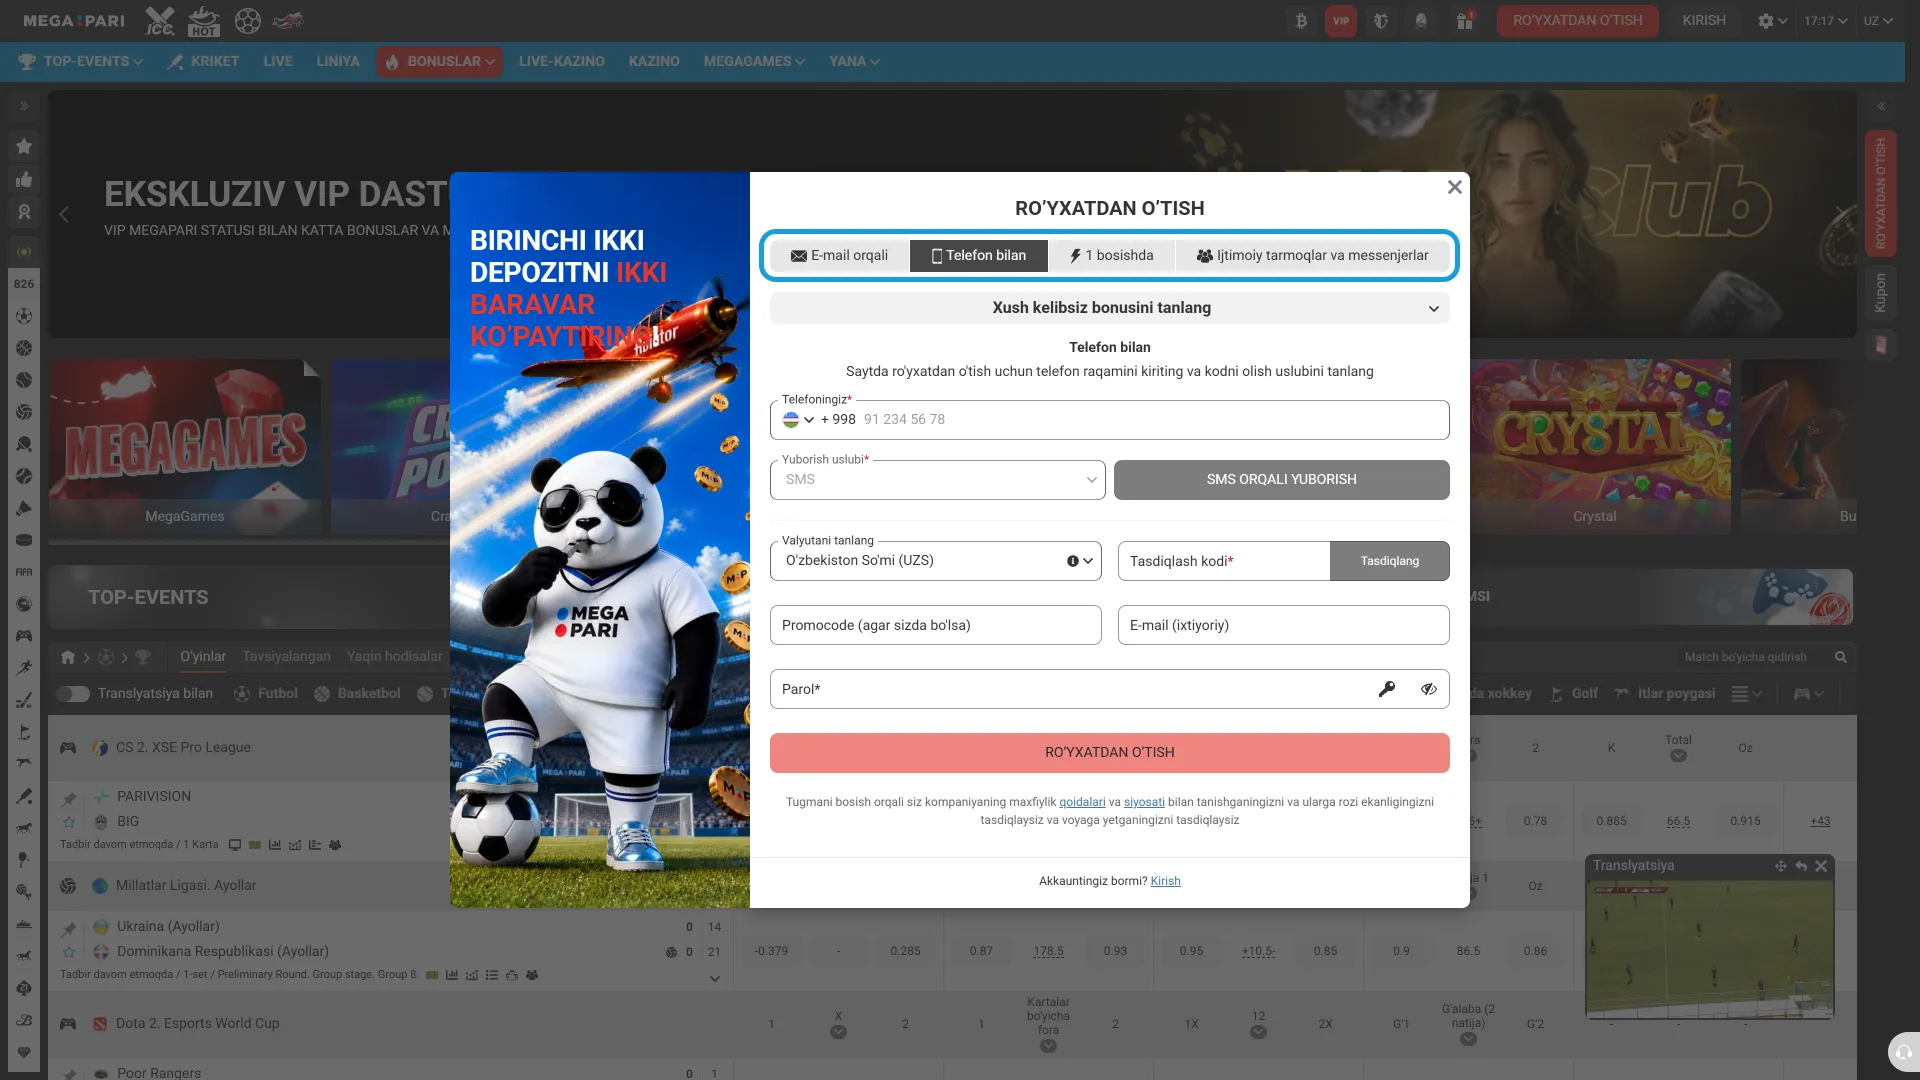Click SMS ORQALI YUBORISH button
This screenshot has height=1080, width=1920.
tap(1282, 480)
